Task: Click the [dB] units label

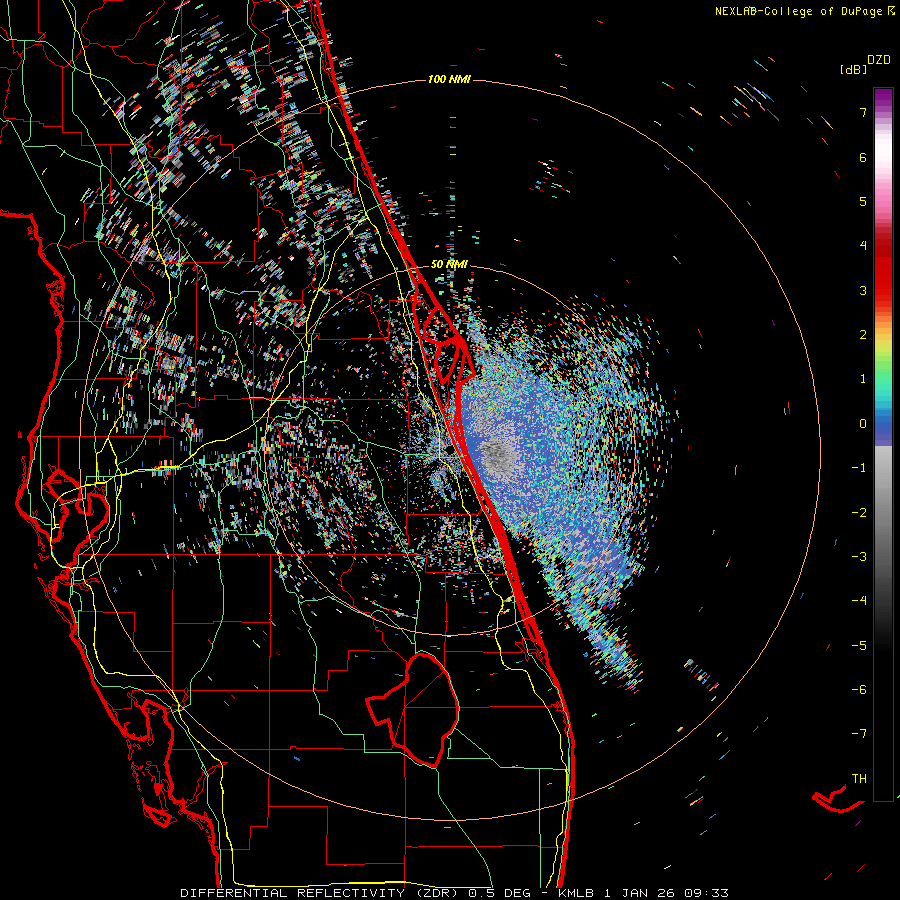Action: point(853,69)
